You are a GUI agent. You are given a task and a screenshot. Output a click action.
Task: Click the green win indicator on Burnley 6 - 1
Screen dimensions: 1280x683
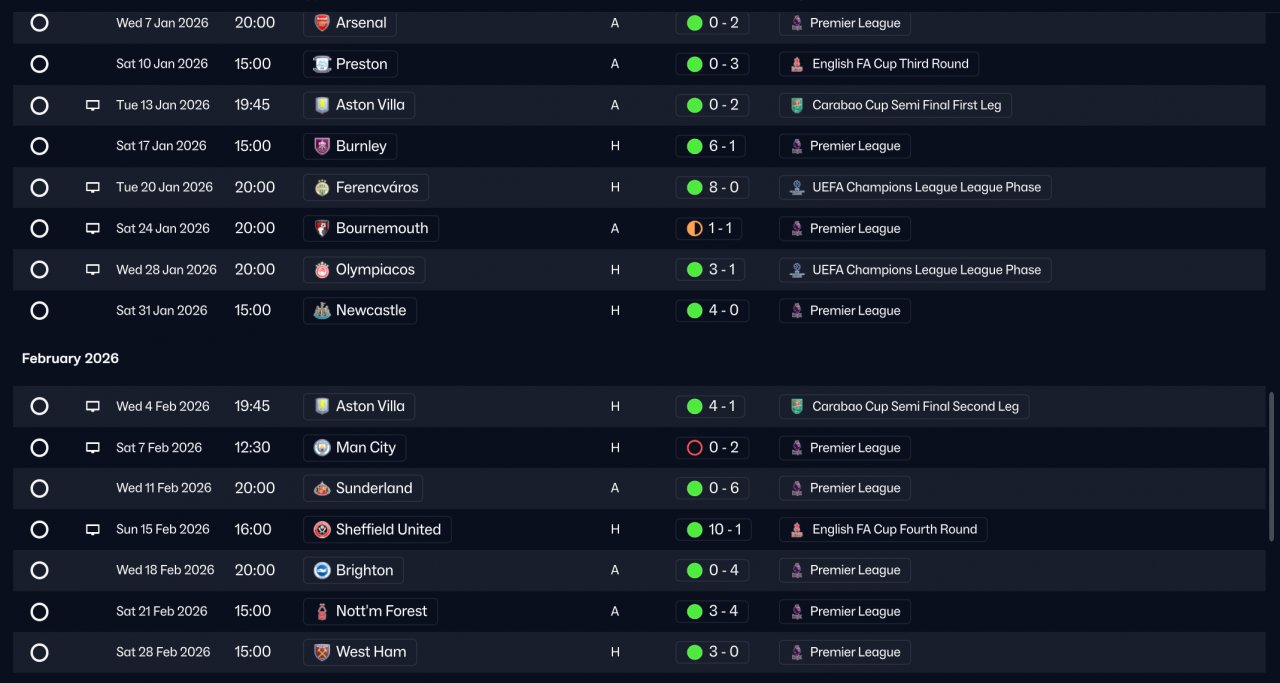point(694,146)
